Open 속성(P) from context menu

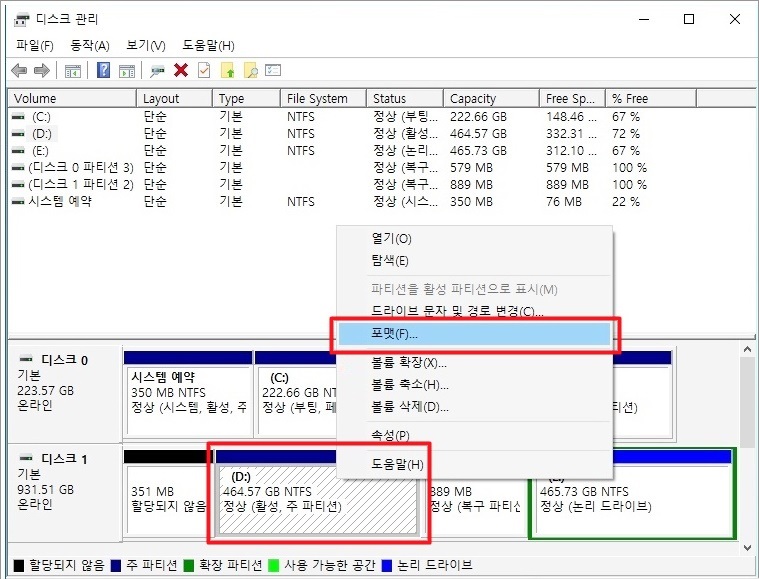coord(475,435)
